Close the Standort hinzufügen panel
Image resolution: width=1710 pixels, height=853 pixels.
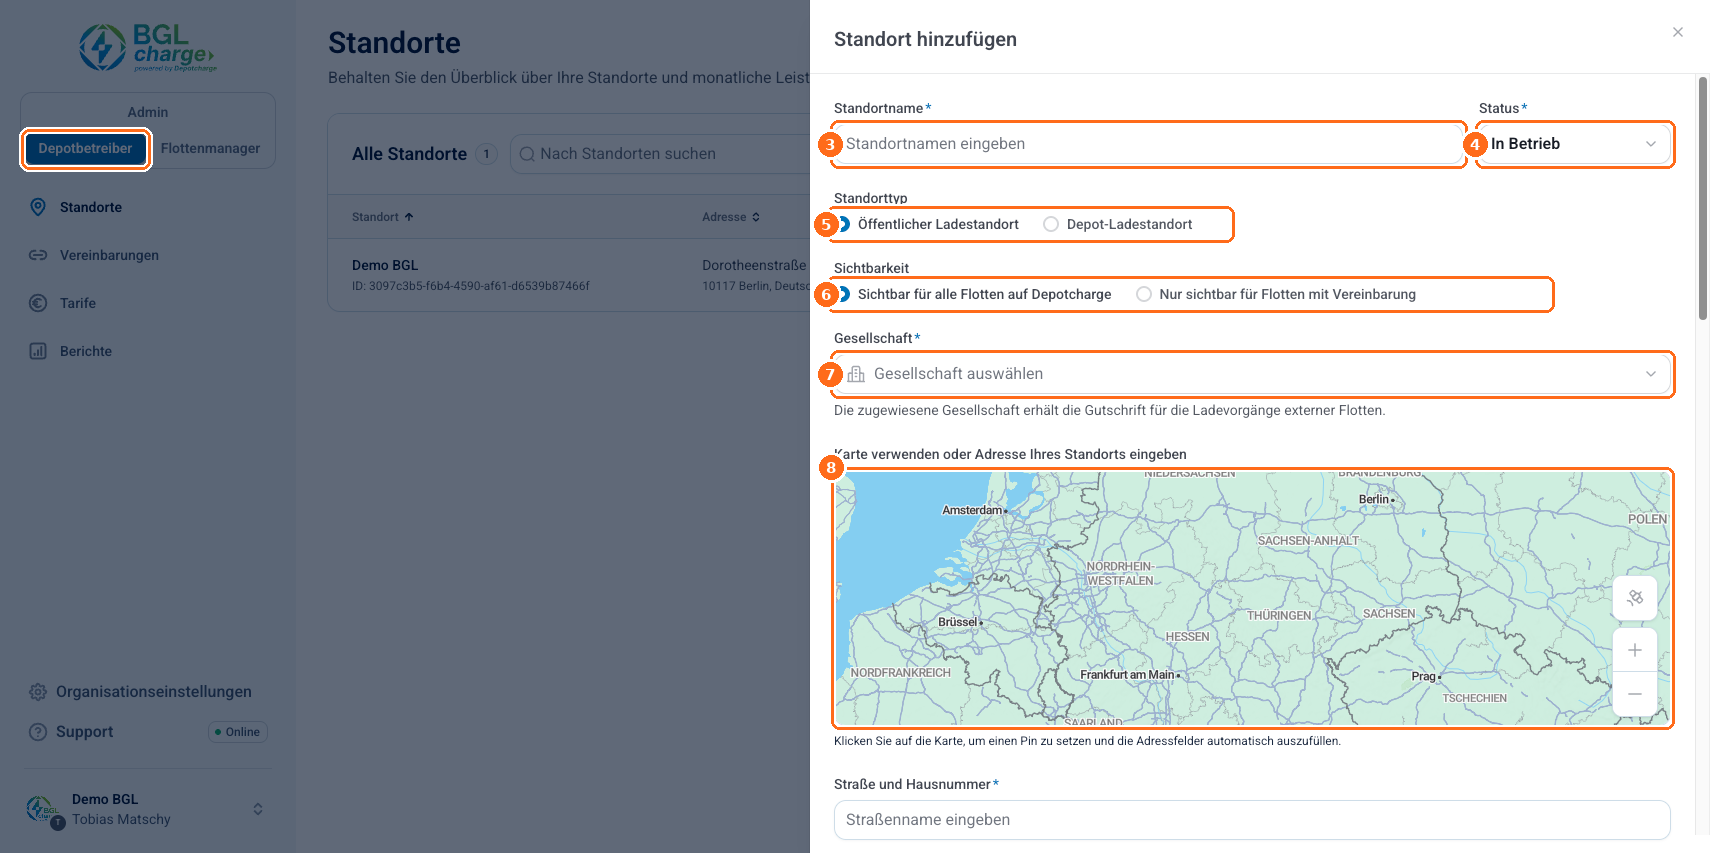[1678, 32]
